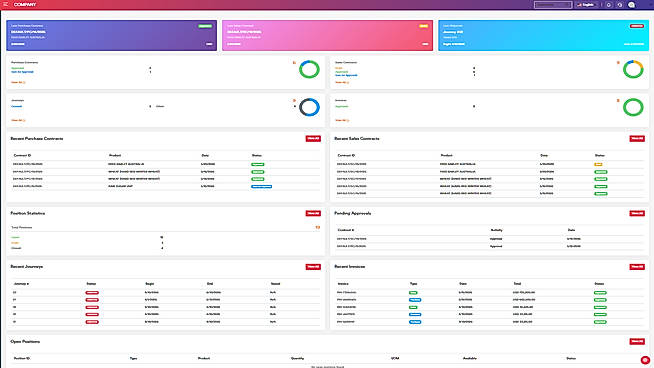Click Product header in Recent Purchase Contracts
The image size is (654, 368).
tap(115, 155)
